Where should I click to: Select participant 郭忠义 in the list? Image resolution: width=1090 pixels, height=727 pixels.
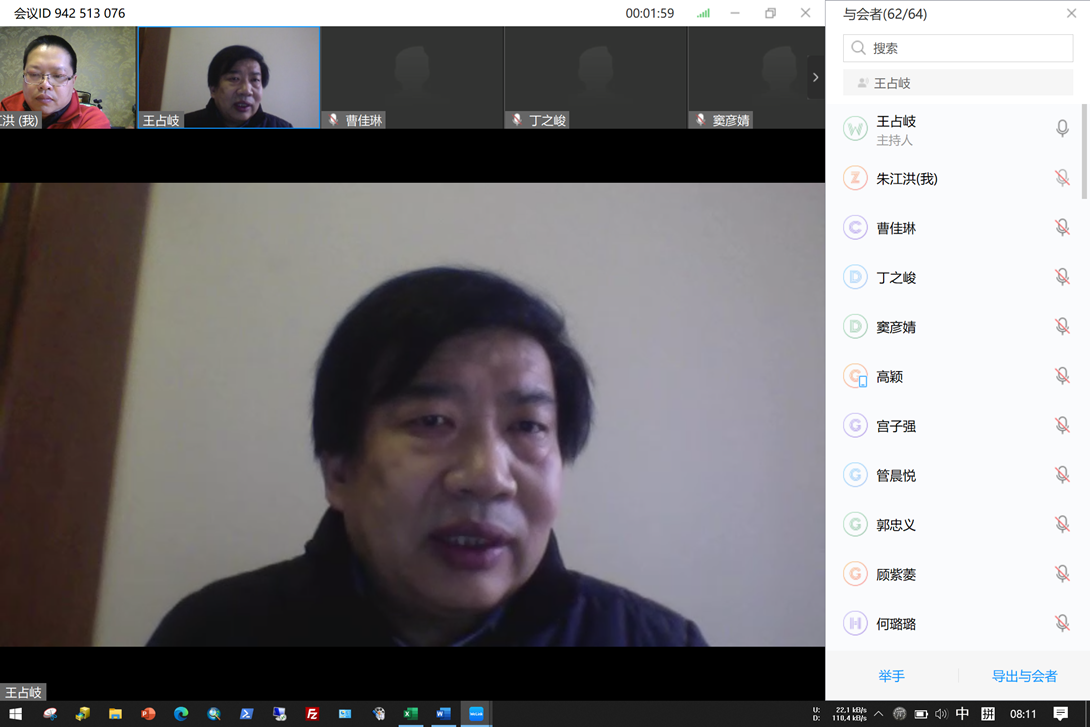tap(896, 525)
